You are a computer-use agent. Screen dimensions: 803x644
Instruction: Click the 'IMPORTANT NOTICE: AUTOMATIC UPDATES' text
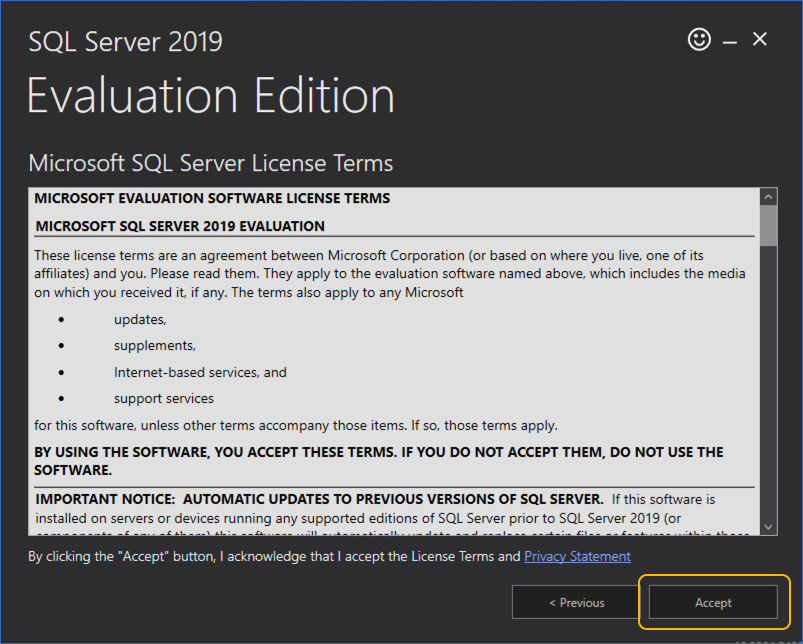point(320,499)
